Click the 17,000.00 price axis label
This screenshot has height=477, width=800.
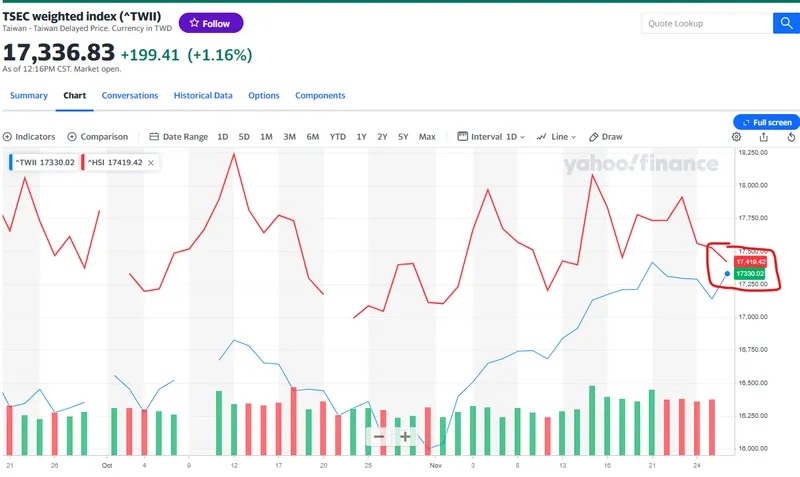click(x=753, y=317)
